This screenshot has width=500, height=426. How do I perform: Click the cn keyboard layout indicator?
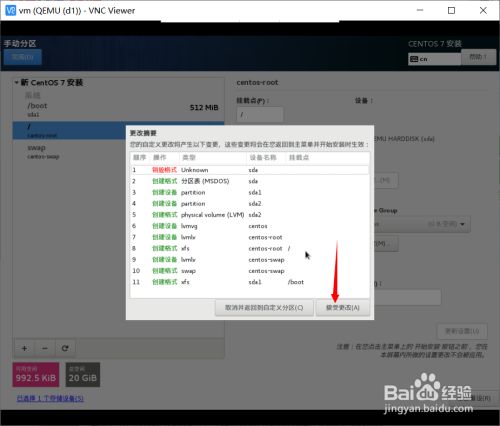pos(435,59)
